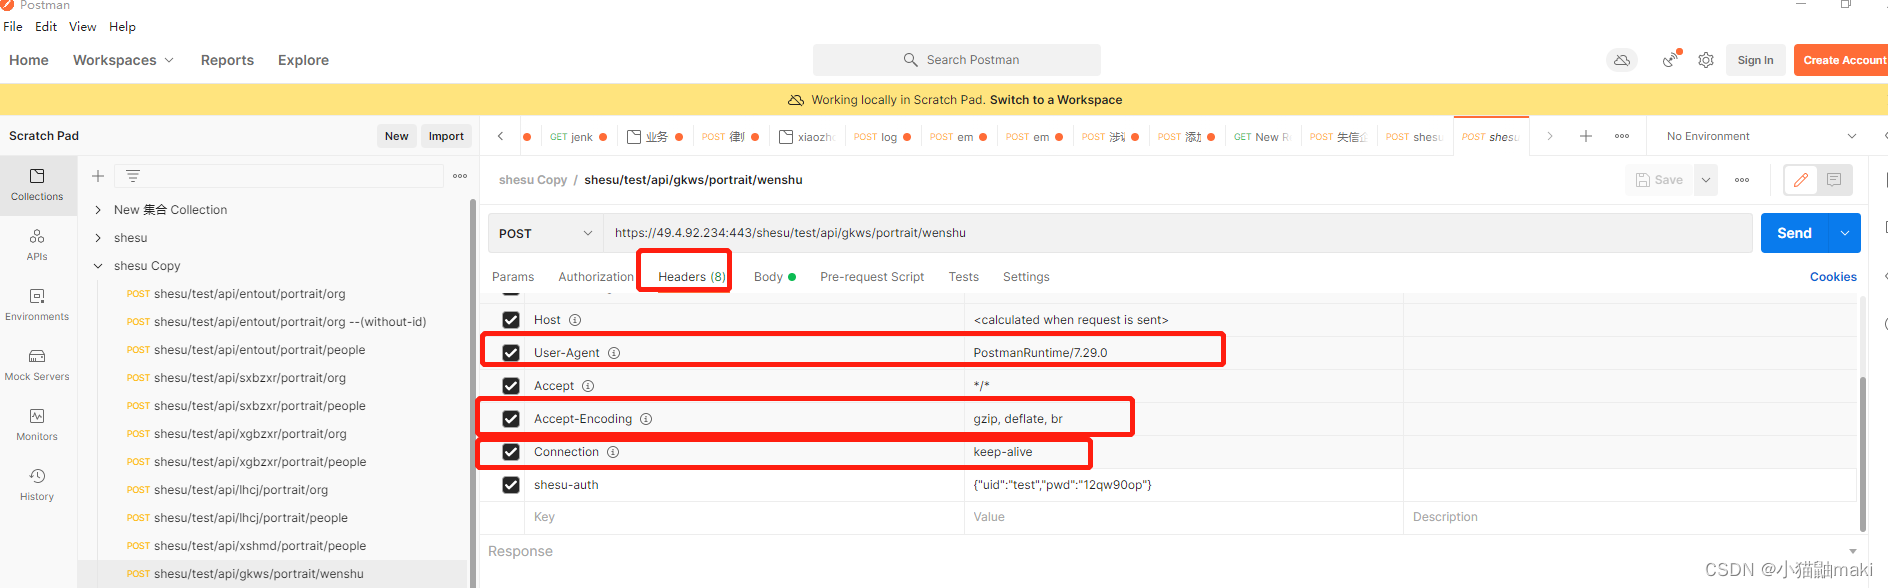This screenshot has width=1888, height=588.
Task: Open the POST method dropdown
Action: click(x=545, y=233)
